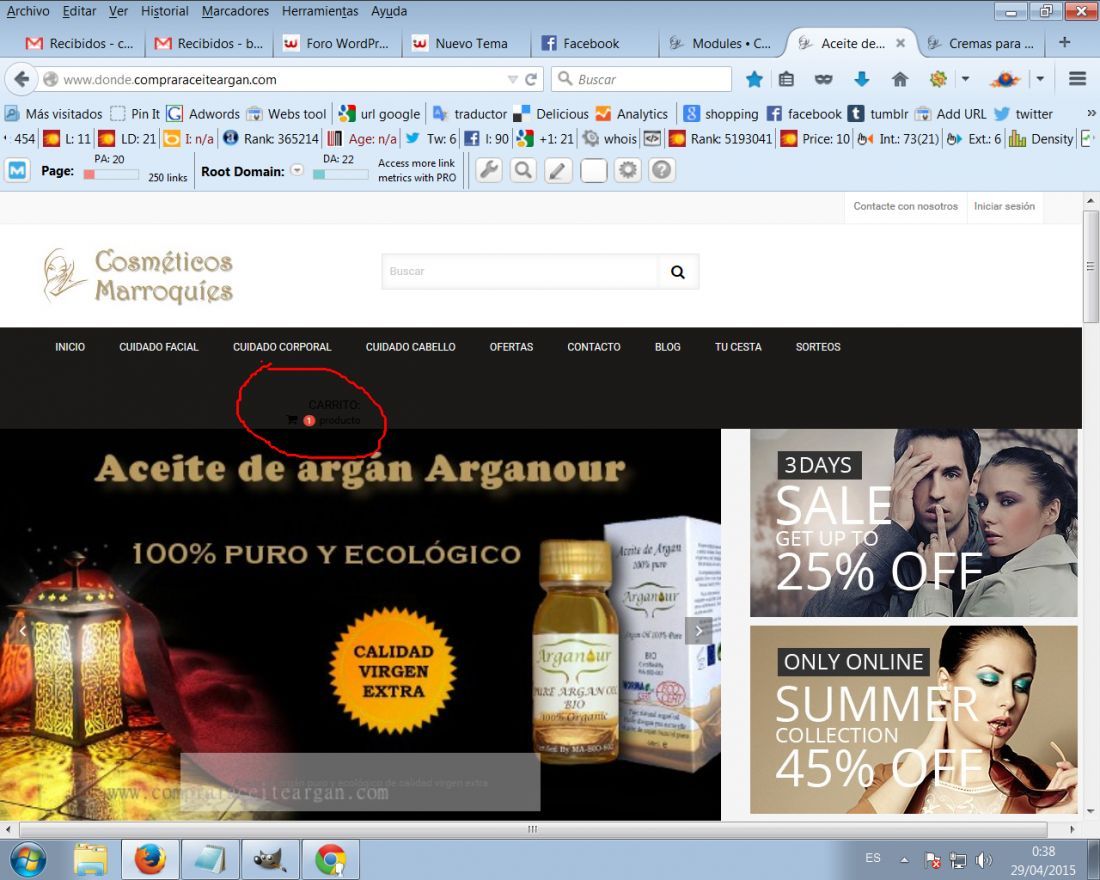Show hidden system tray icons arrow

point(904,860)
